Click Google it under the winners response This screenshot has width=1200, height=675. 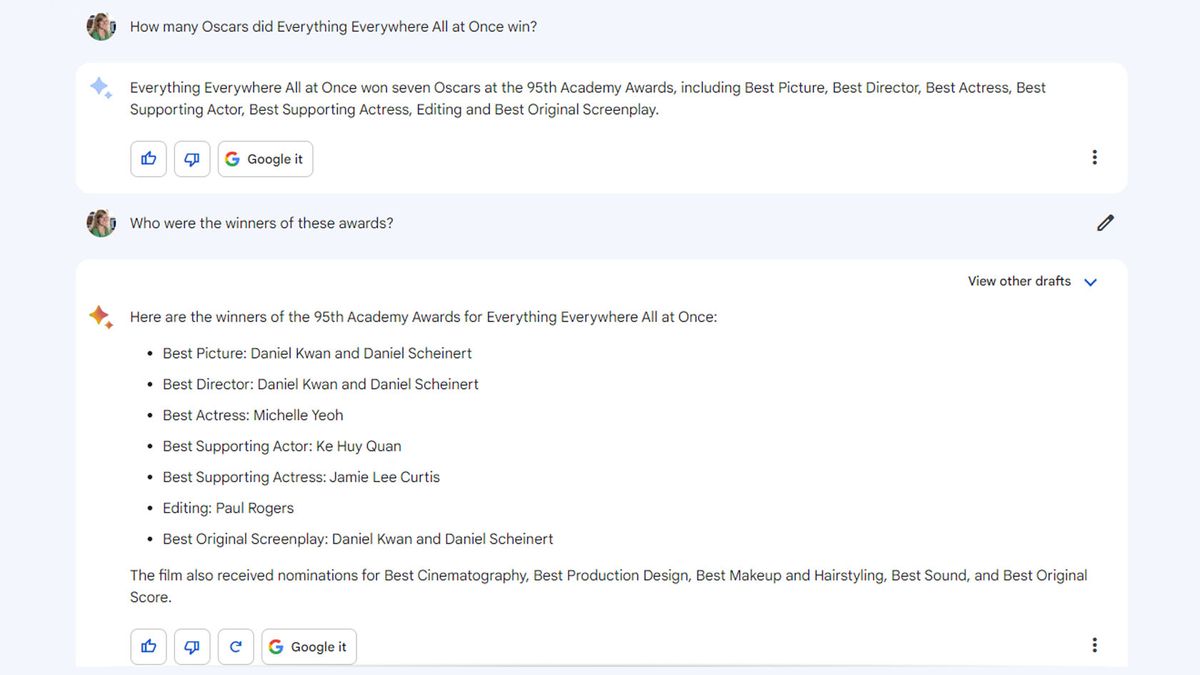point(309,646)
